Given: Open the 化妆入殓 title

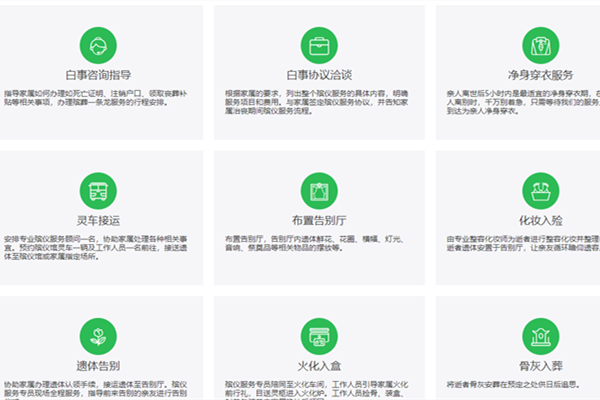Looking at the screenshot, I should (x=541, y=220).
